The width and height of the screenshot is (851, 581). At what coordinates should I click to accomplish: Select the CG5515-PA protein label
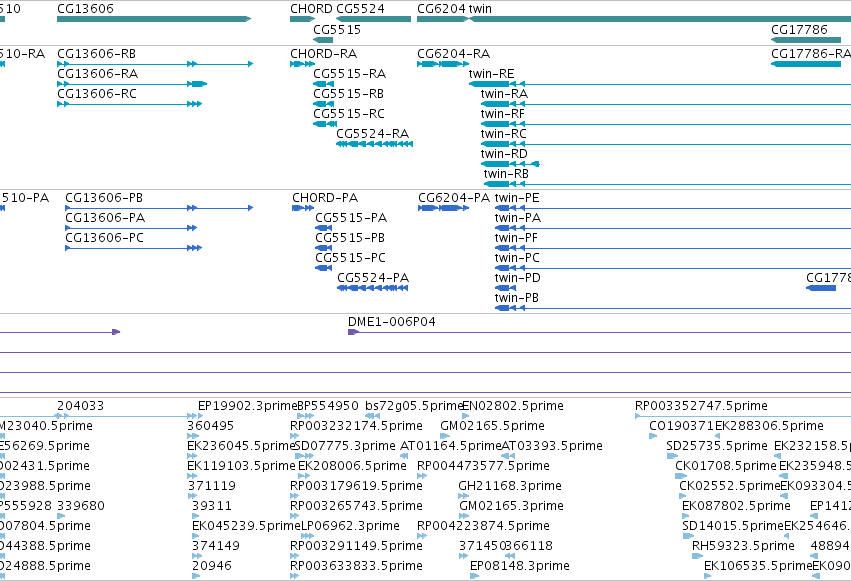coord(351,218)
